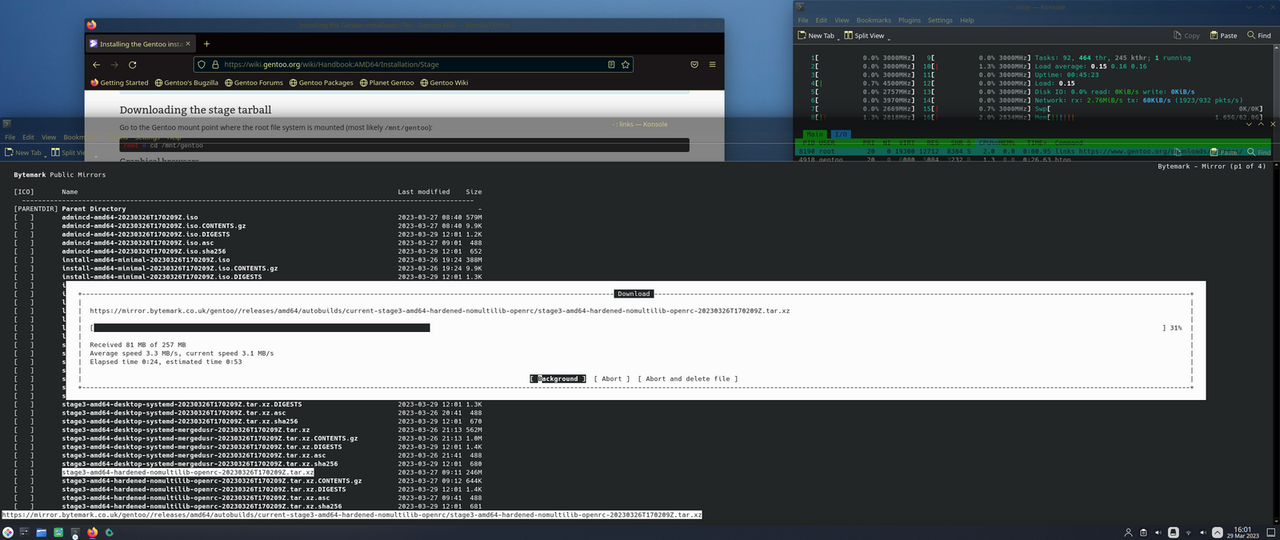
Task: Click Find in htop Konsole toolbar
Action: (1258, 36)
